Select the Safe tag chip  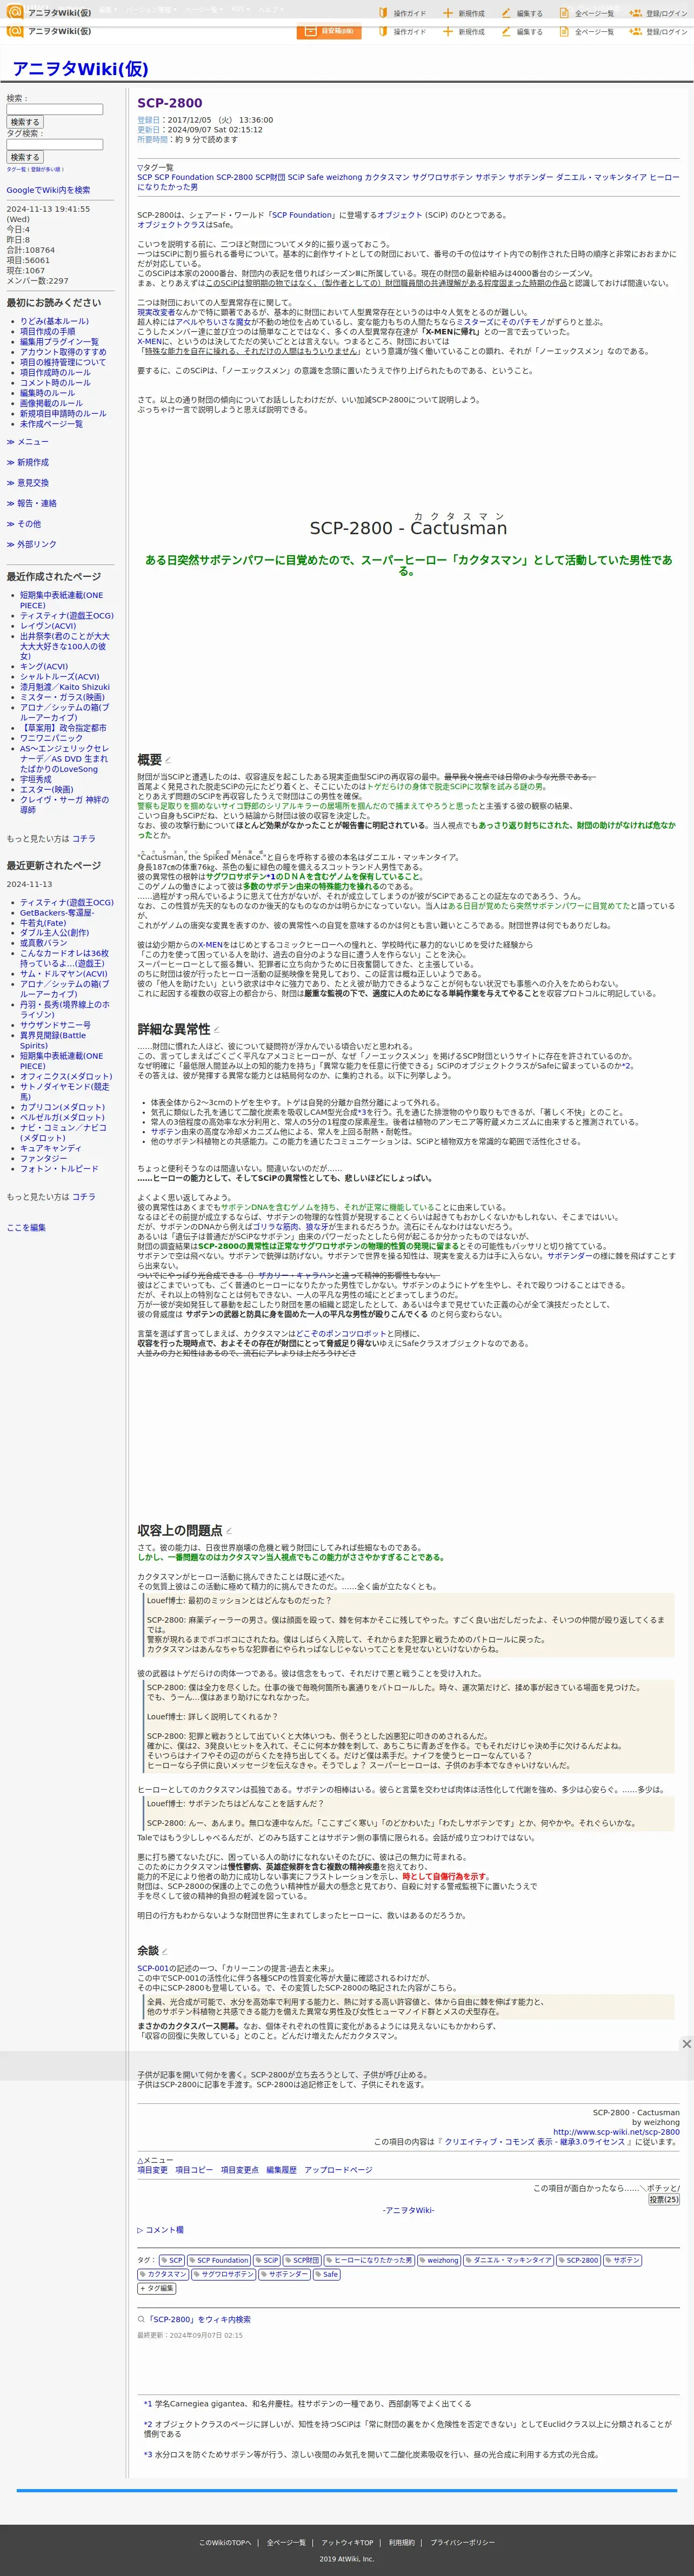click(x=327, y=2274)
